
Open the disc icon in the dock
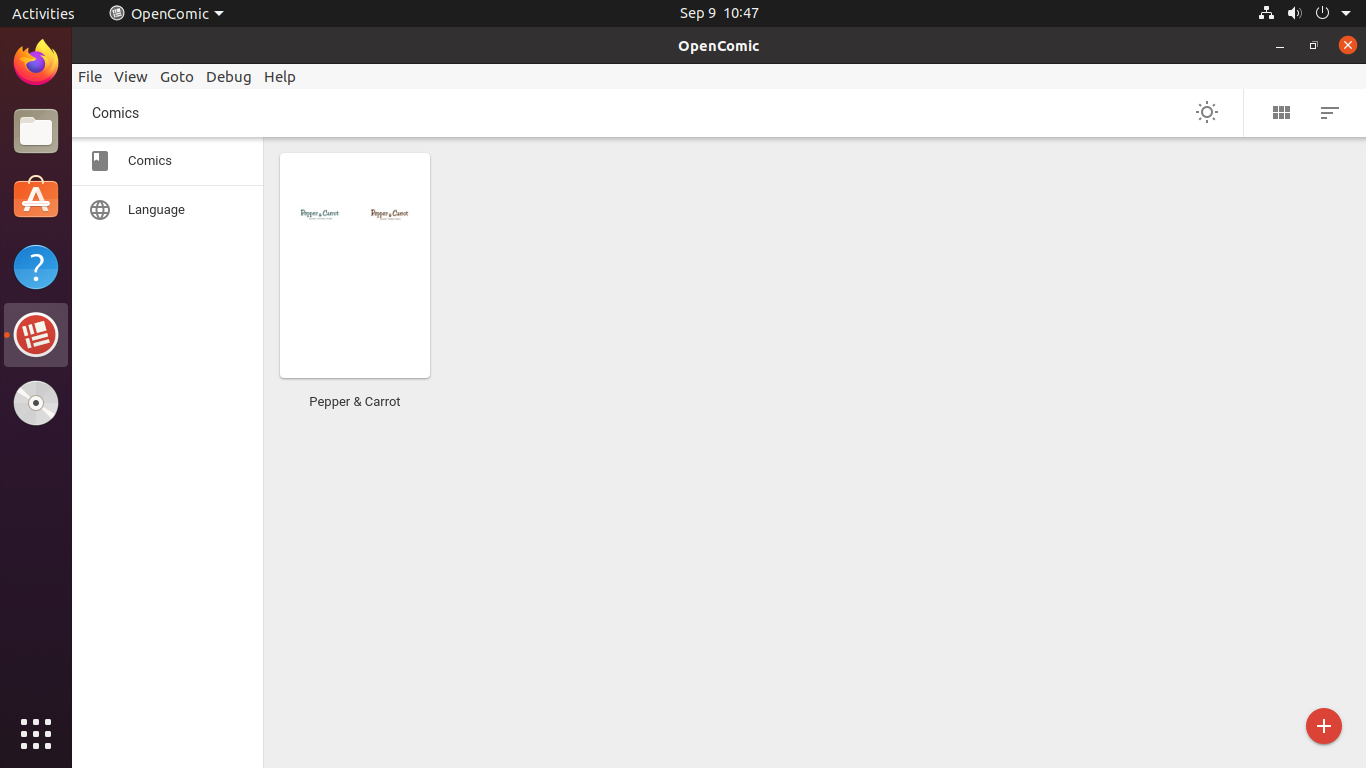[x=36, y=403]
